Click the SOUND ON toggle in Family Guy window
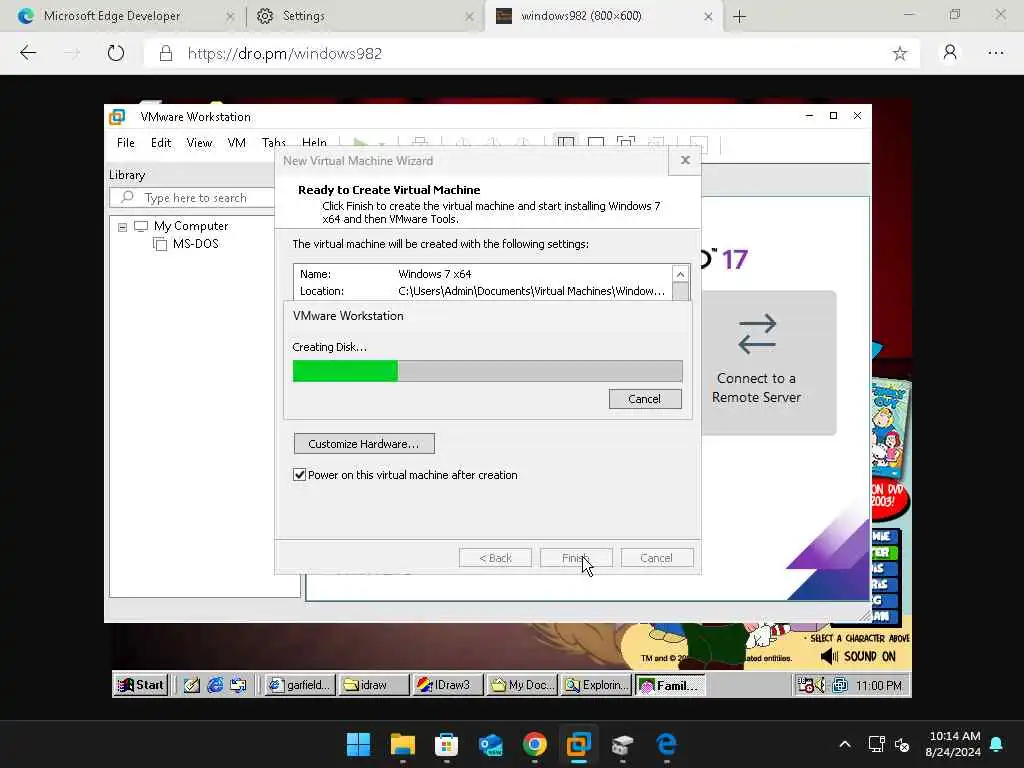This screenshot has width=1024, height=768. [858, 656]
